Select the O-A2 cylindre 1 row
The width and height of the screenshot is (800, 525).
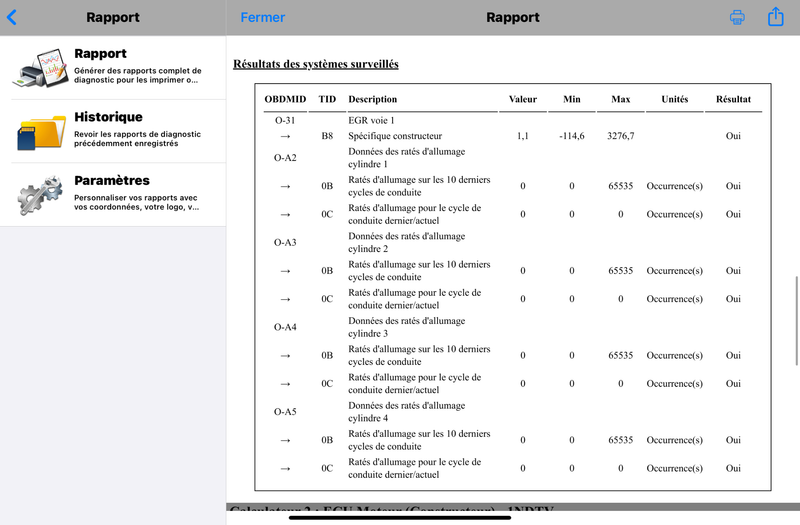click(x=512, y=158)
